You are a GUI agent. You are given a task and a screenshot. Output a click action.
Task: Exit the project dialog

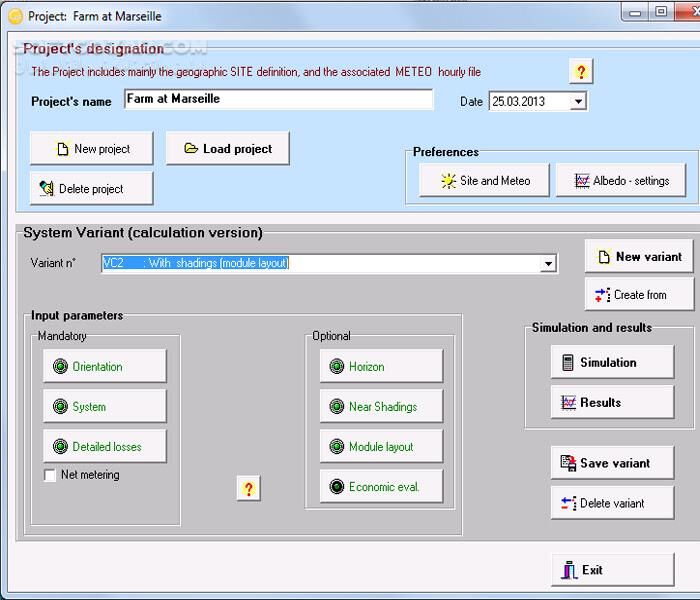coord(611,570)
